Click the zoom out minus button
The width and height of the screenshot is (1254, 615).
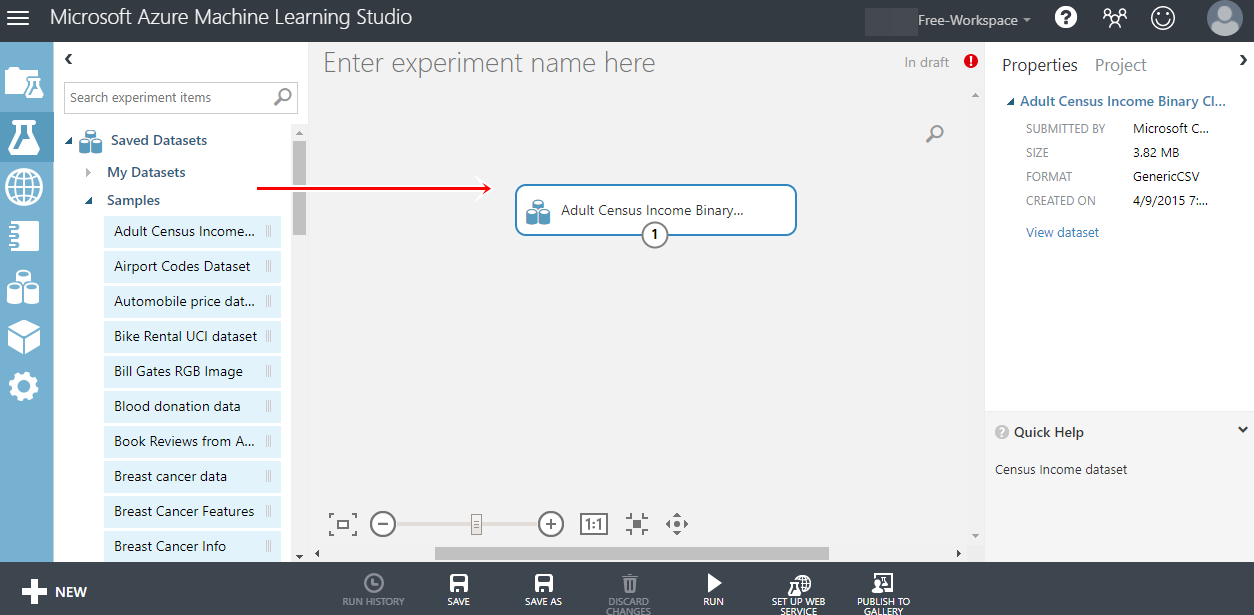pyautogui.click(x=383, y=524)
